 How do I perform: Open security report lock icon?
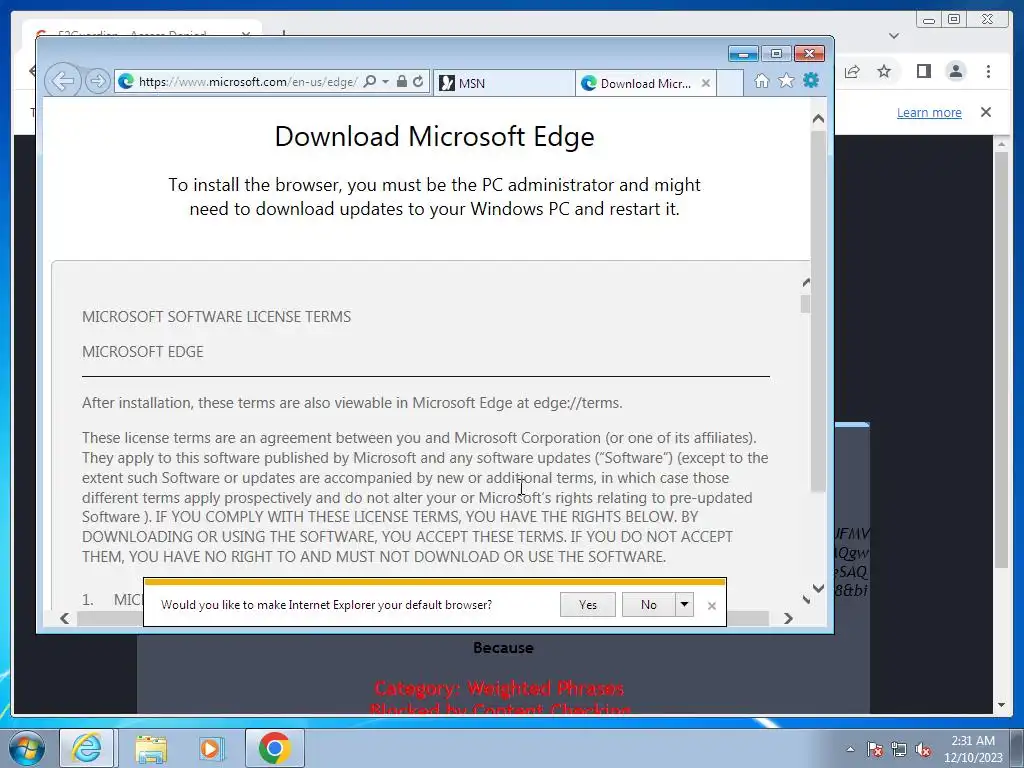click(402, 82)
